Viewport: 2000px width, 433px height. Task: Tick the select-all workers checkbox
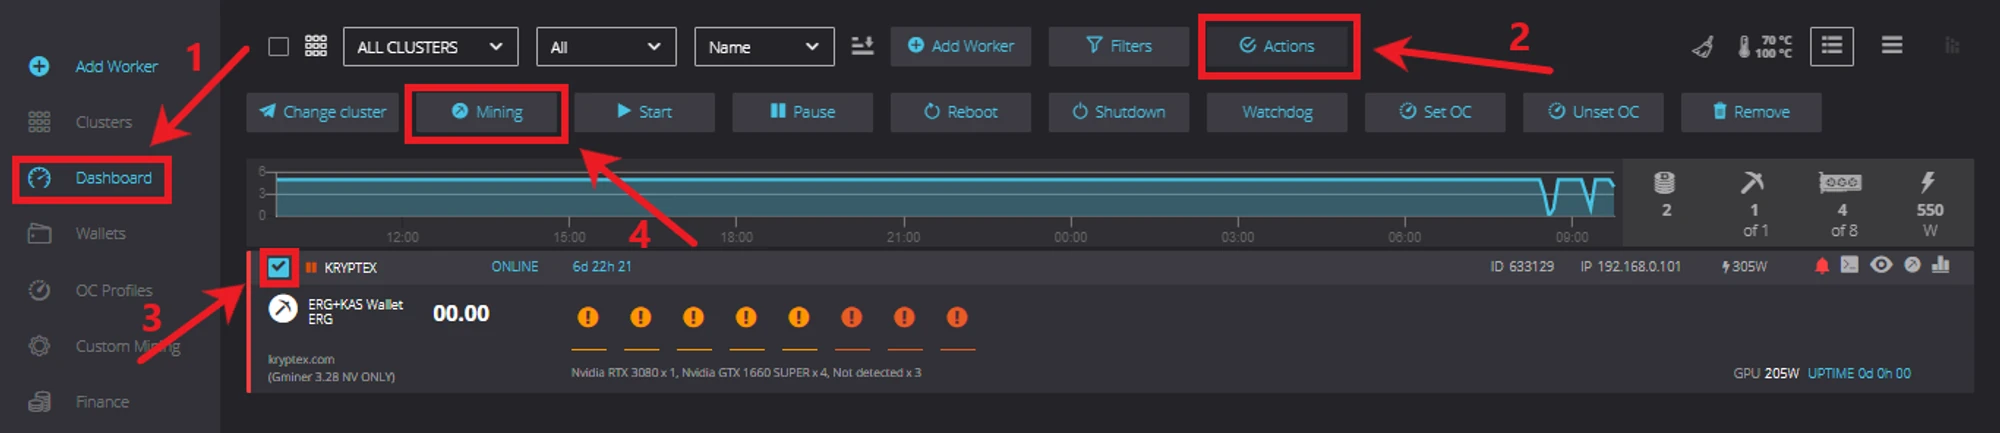[279, 47]
